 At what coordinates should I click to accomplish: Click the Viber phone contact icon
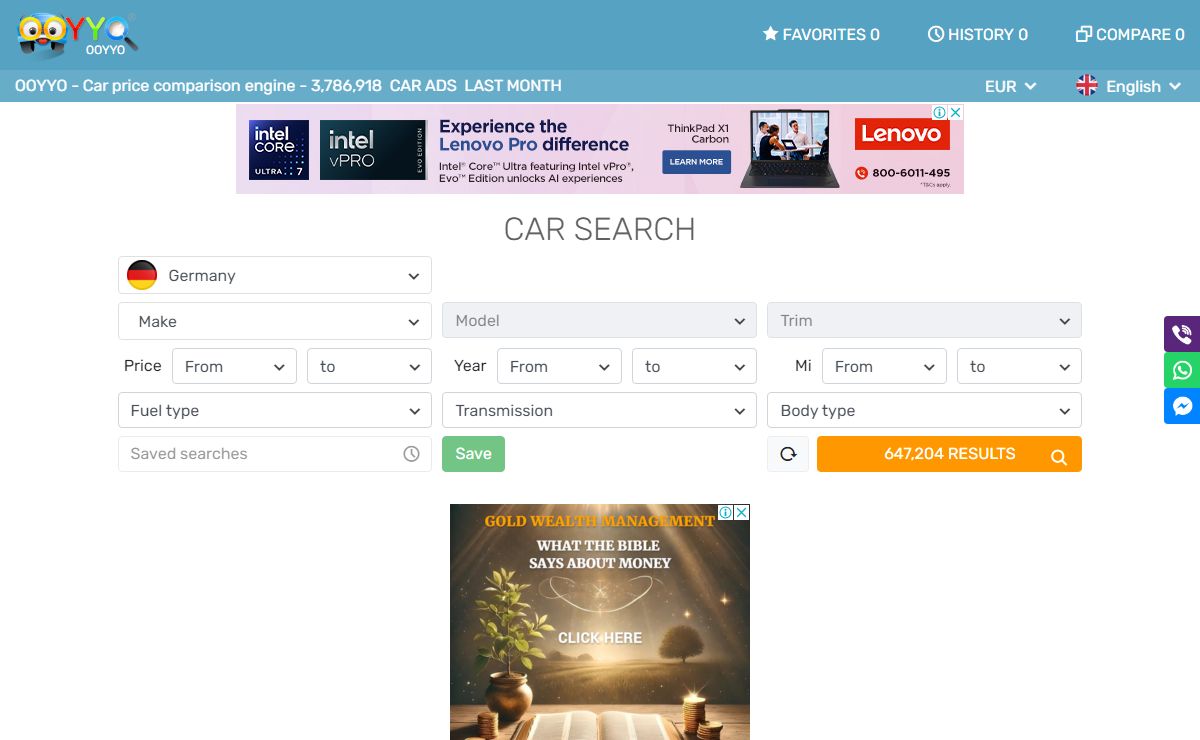tap(1182, 334)
